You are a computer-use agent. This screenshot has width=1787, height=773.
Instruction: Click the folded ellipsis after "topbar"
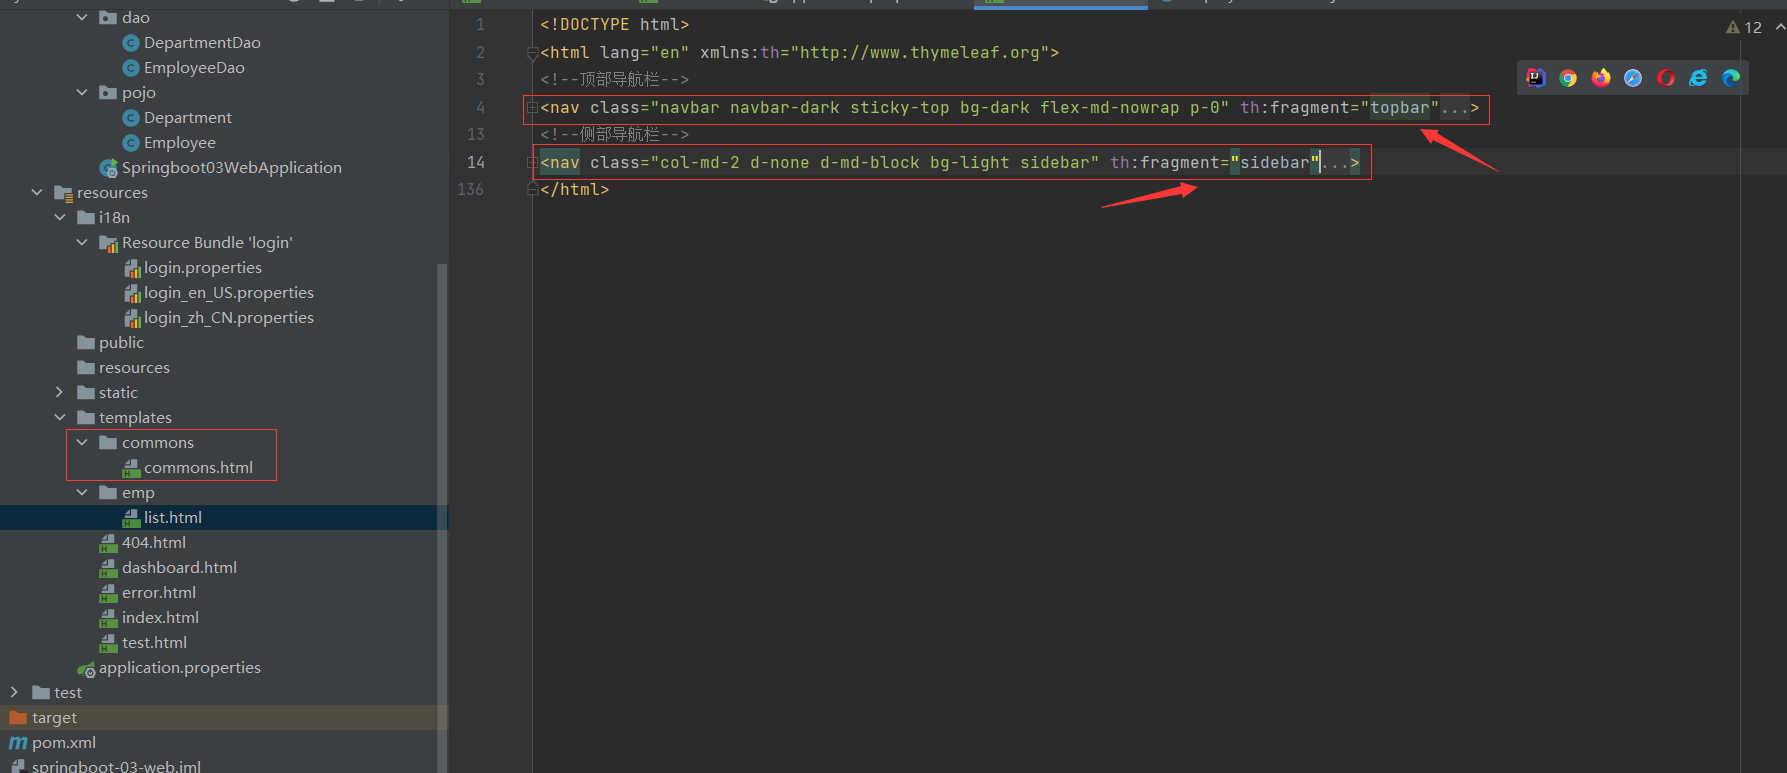pos(1454,108)
